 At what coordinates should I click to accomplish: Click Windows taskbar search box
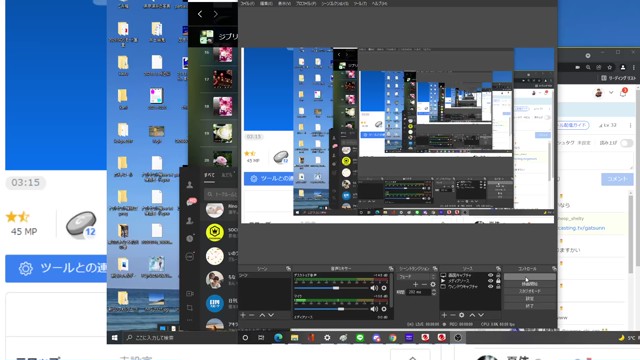click(x=180, y=338)
